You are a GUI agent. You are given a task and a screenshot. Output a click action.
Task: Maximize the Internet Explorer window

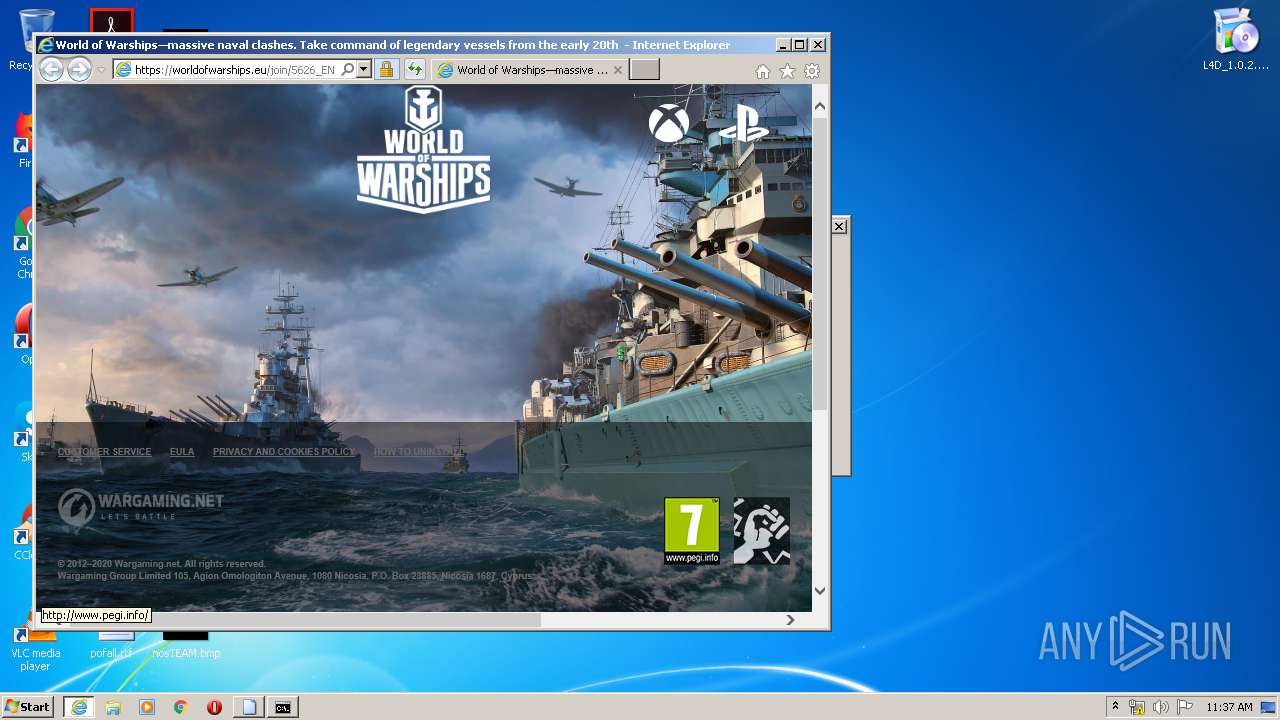(x=799, y=45)
